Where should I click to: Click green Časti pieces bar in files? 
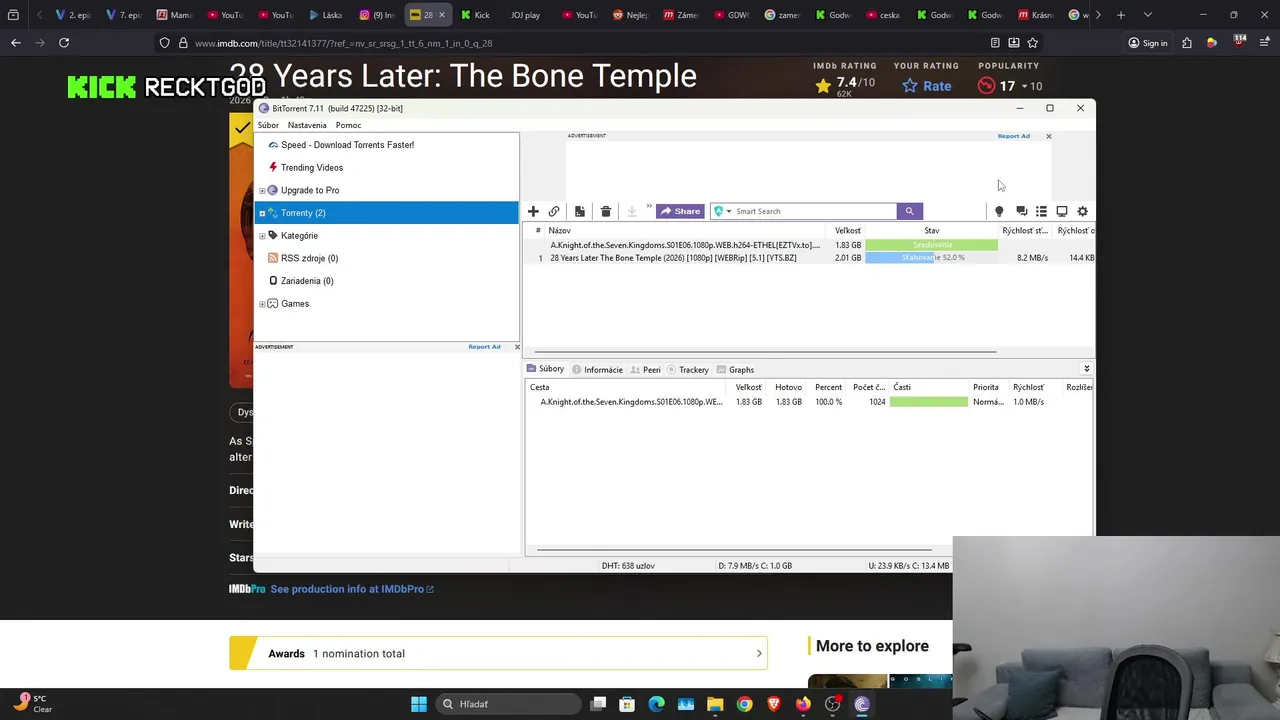coord(929,402)
